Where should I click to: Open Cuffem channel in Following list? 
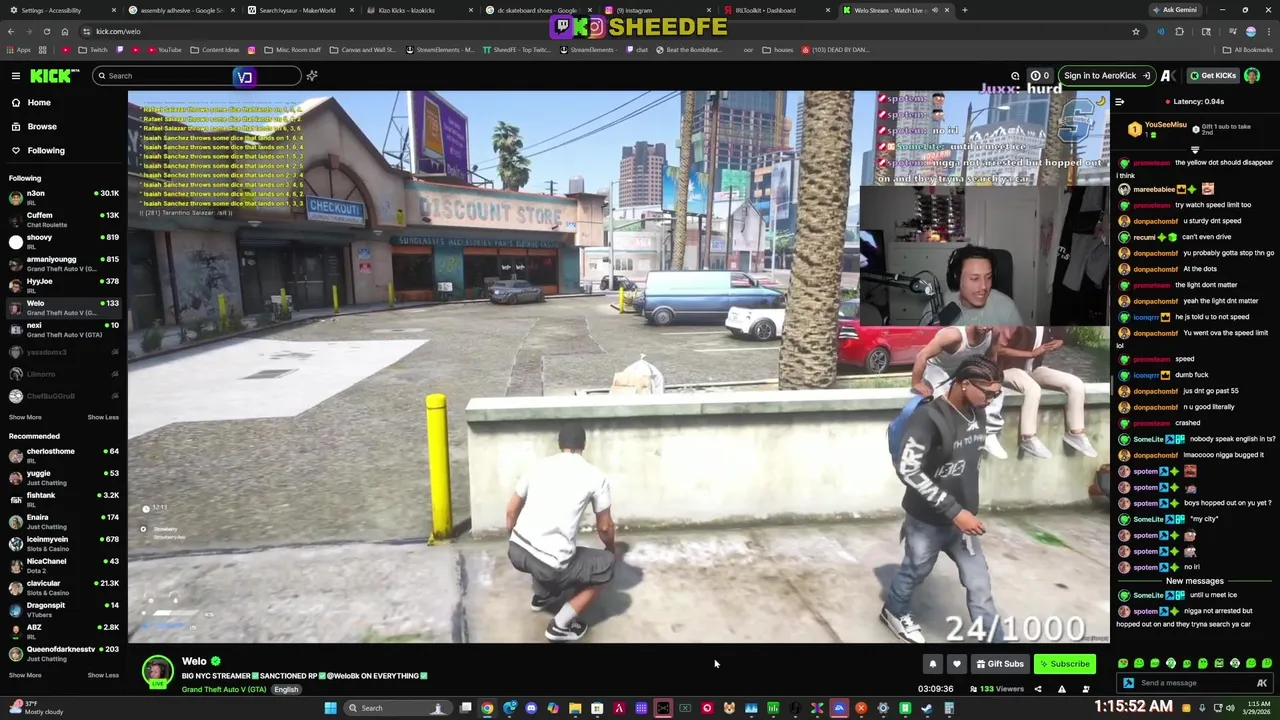coord(62,219)
